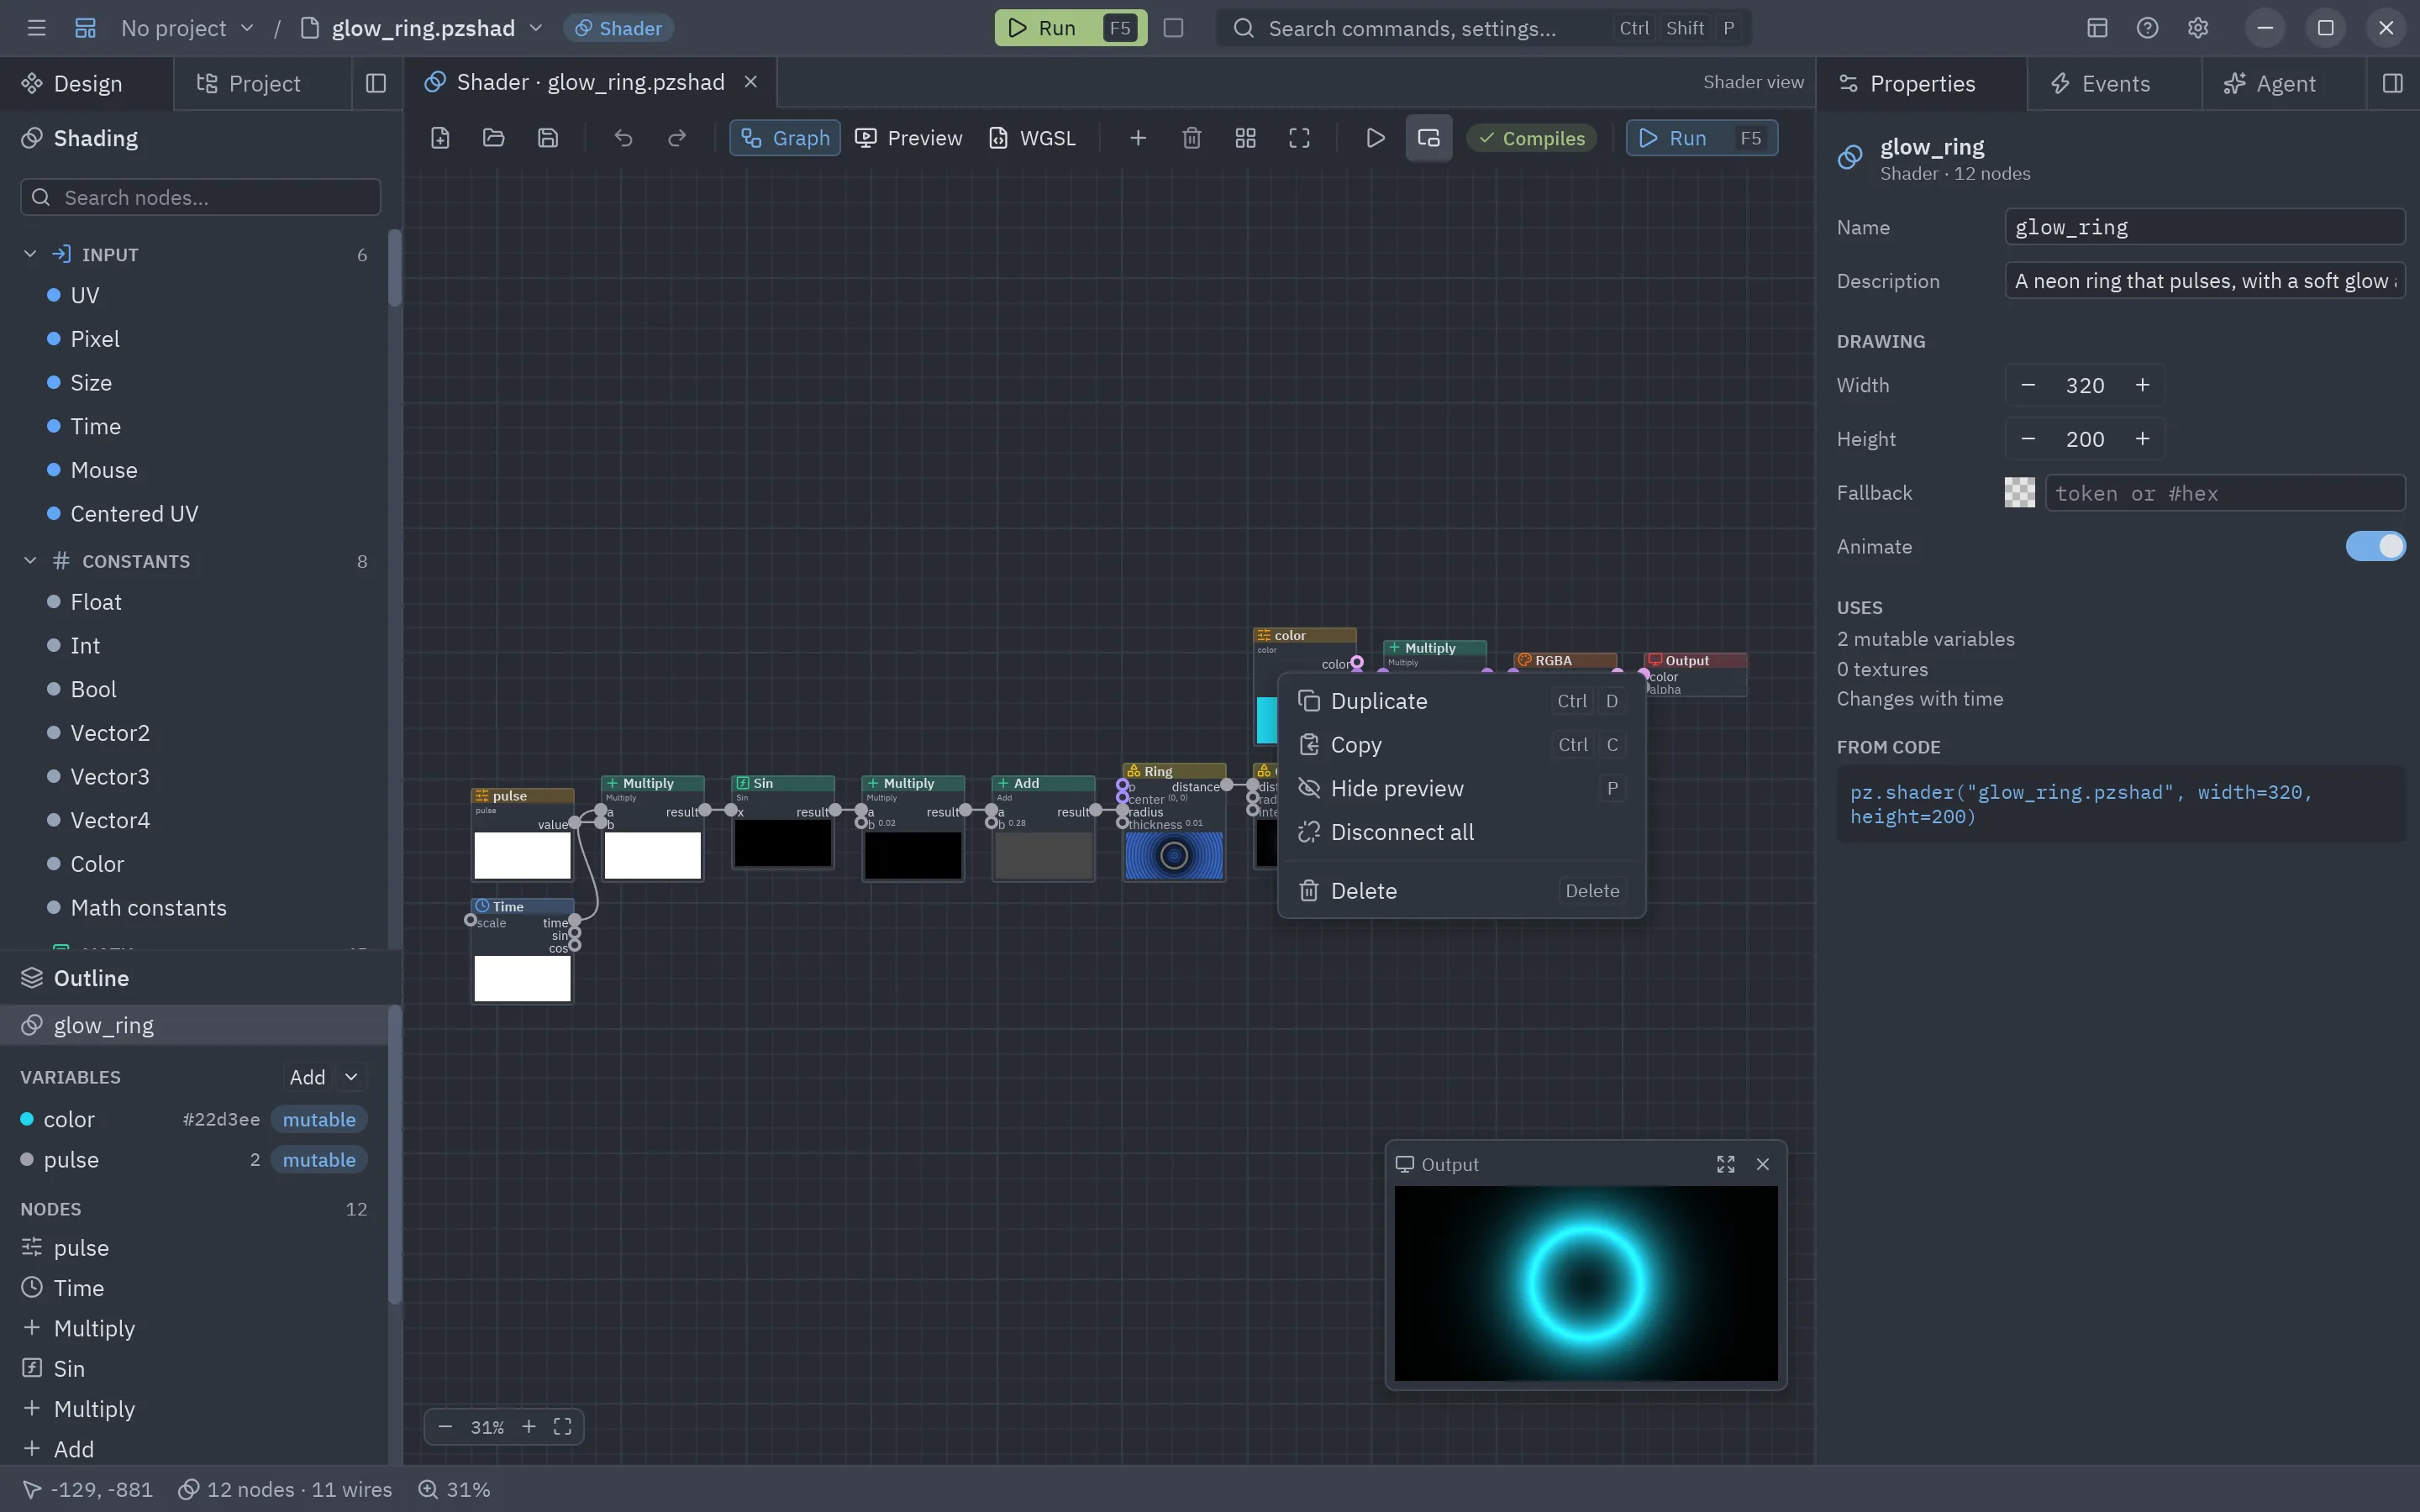Click the layout icon in title bar
2420x1512 pixels.
(2097, 28)
